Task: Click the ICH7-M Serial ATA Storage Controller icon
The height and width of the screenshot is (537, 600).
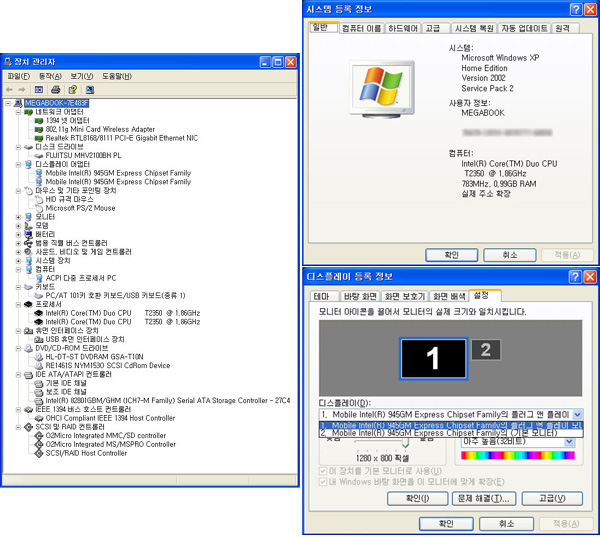Action: (38, 401)
